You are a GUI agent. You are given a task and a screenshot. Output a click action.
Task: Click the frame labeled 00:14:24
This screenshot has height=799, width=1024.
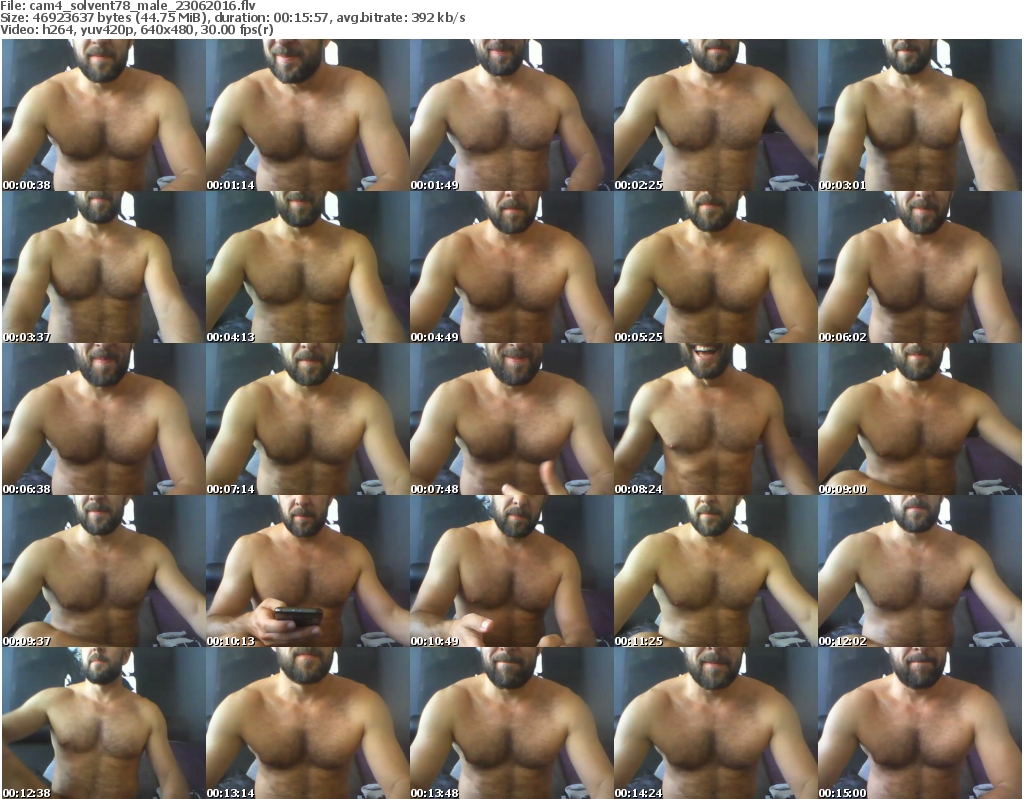click(x=716, y=723)
